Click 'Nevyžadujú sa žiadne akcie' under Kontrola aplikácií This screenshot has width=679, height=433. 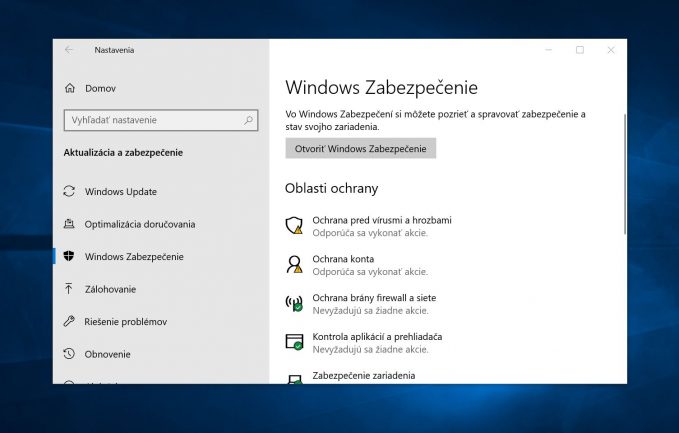pos(370,349)
